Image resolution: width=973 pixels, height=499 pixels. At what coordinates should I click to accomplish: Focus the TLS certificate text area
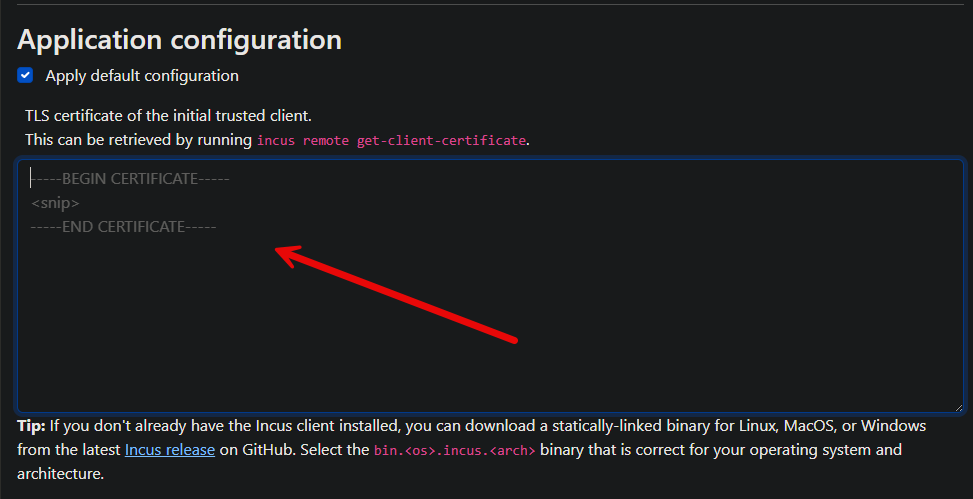(490, 320)
